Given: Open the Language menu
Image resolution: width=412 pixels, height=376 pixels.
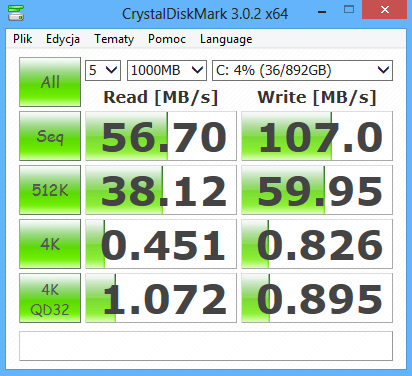Looking at the screenshot, I should coord(226,39).
